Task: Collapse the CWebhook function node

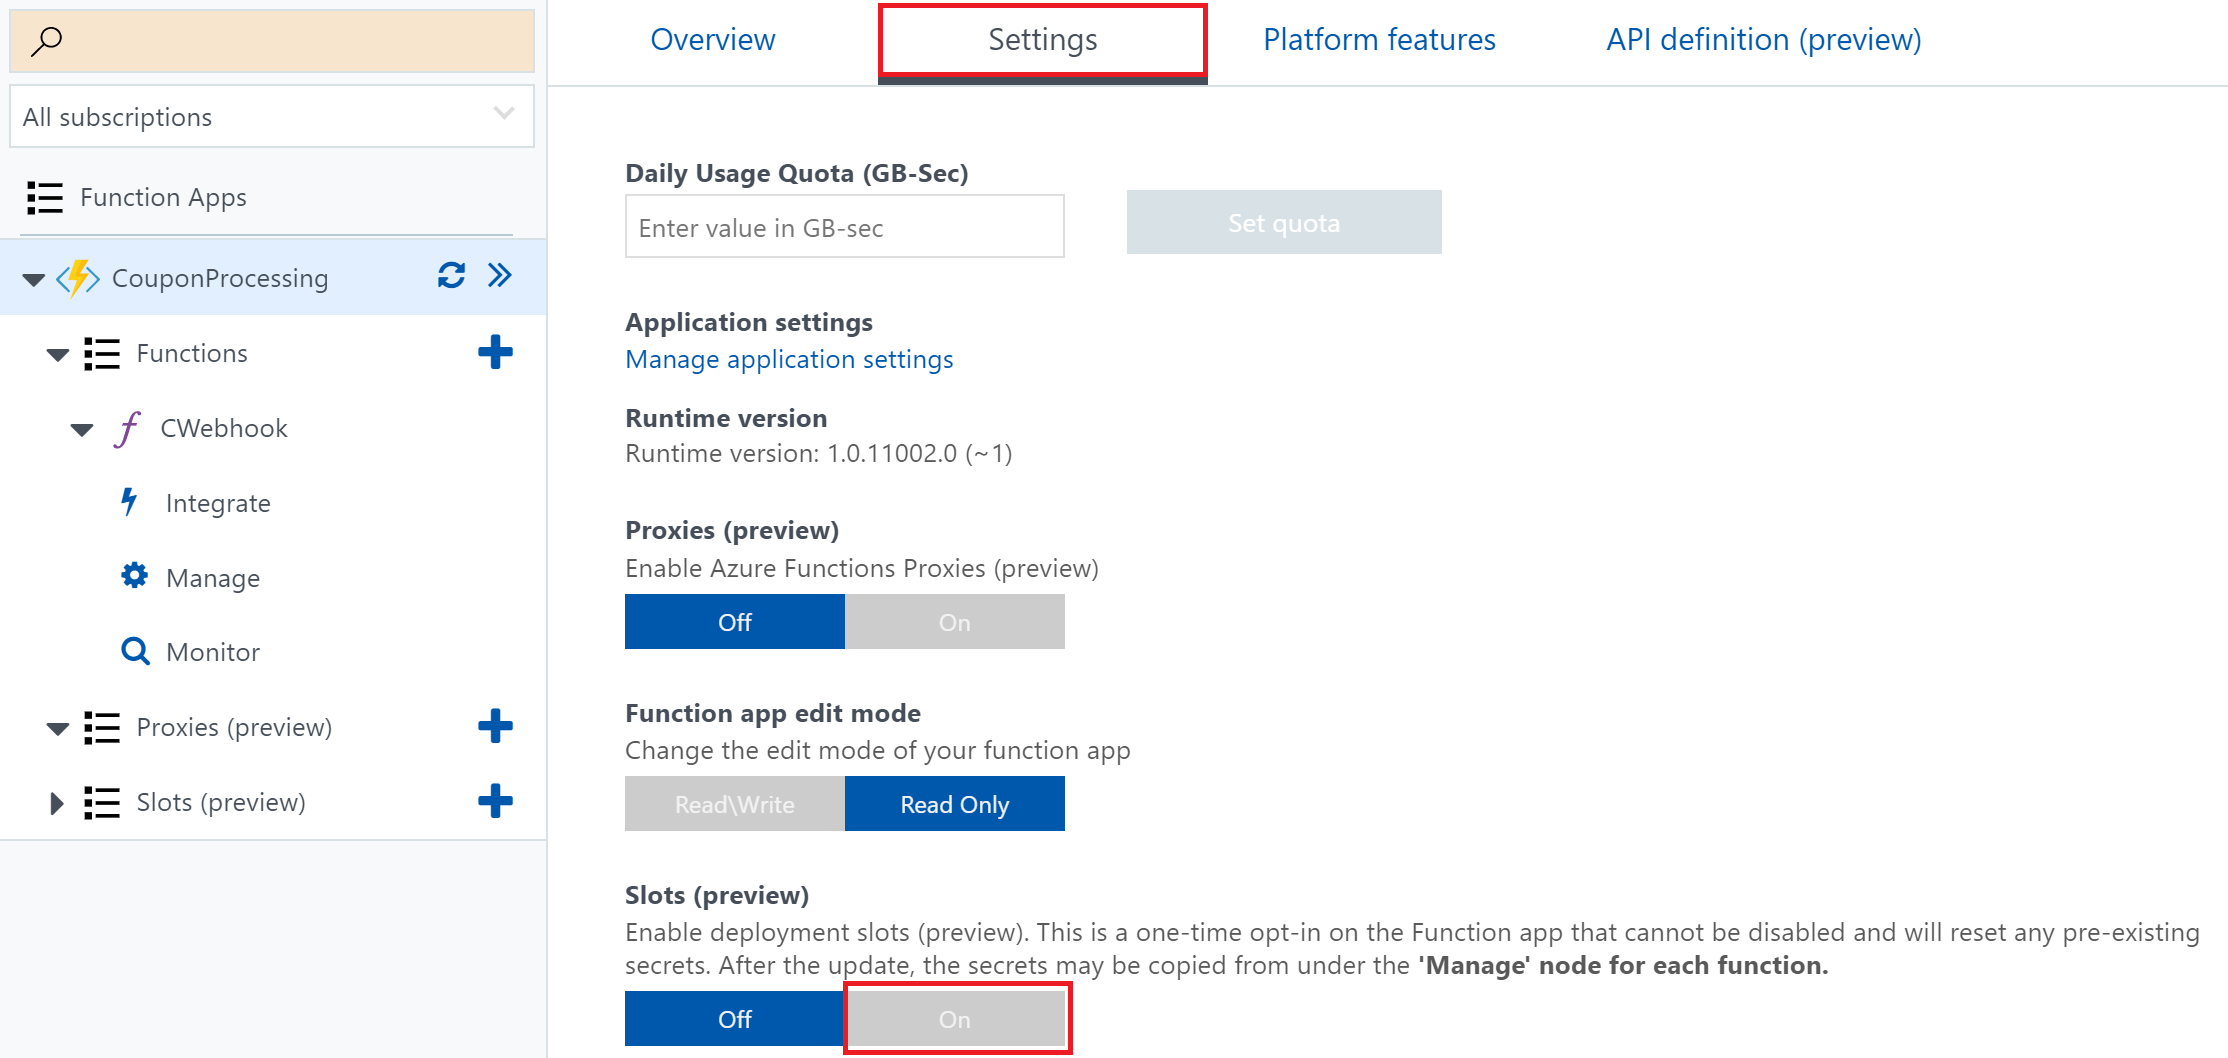Action: click(82, 430)
